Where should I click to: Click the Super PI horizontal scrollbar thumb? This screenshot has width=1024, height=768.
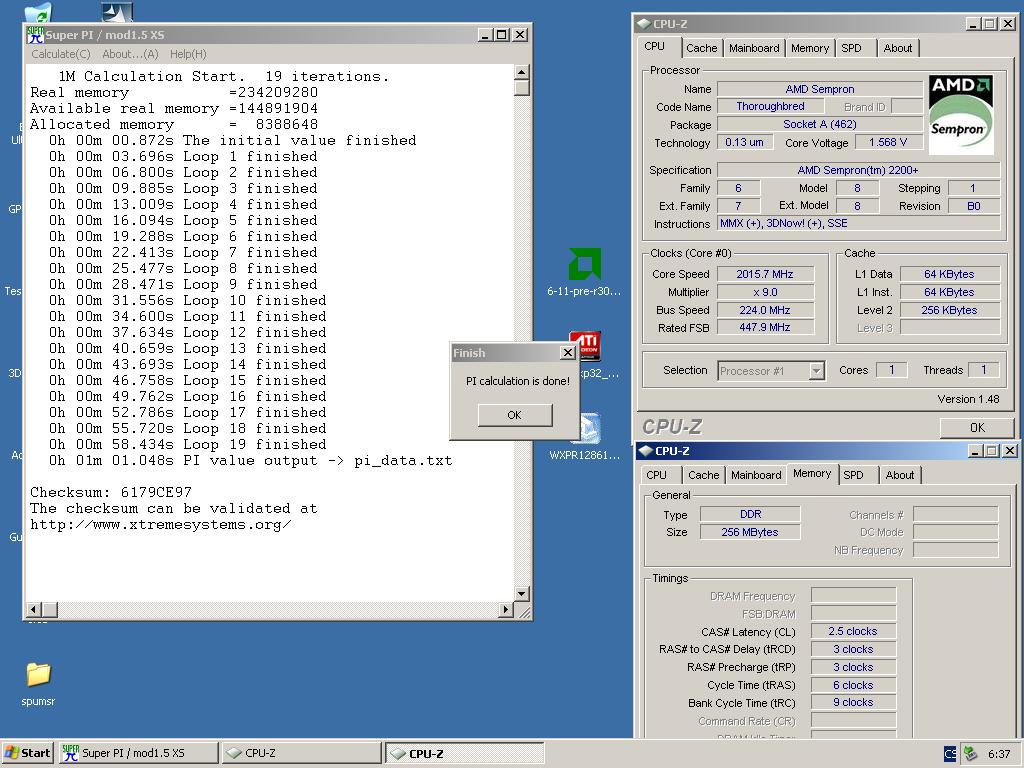click(50, 609)
